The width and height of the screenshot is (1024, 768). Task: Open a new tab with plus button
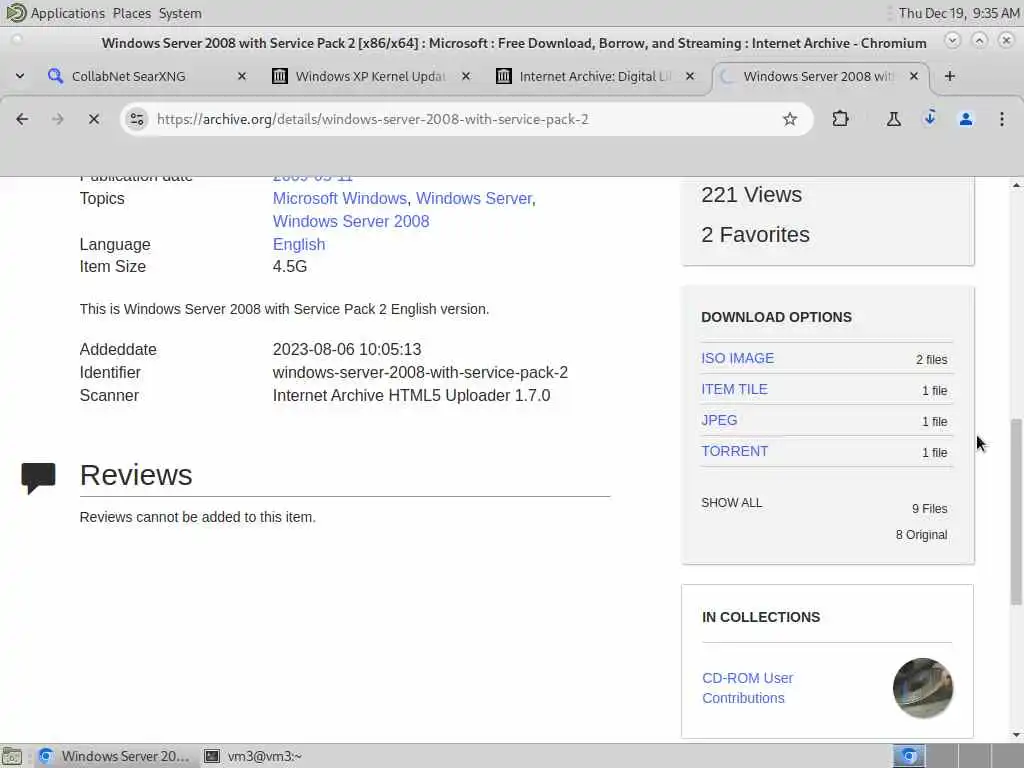950,76
